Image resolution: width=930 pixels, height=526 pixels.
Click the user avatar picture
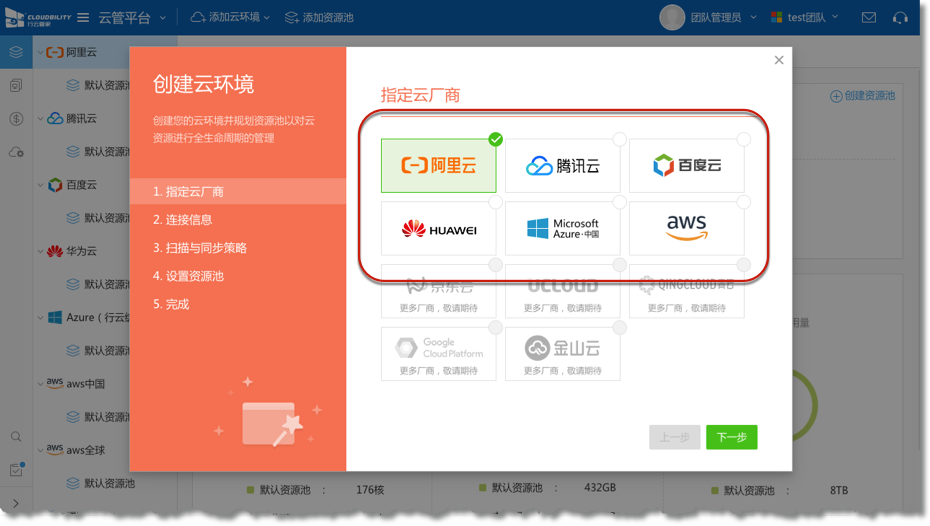[672, 18]
